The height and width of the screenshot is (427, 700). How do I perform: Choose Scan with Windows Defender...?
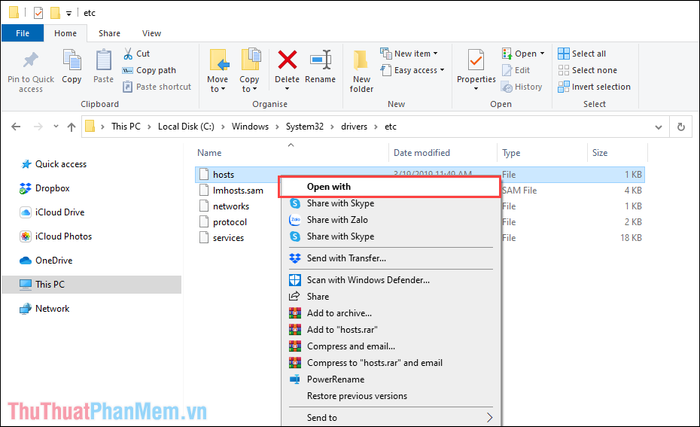pyautogui.click(x=391, y=280)
